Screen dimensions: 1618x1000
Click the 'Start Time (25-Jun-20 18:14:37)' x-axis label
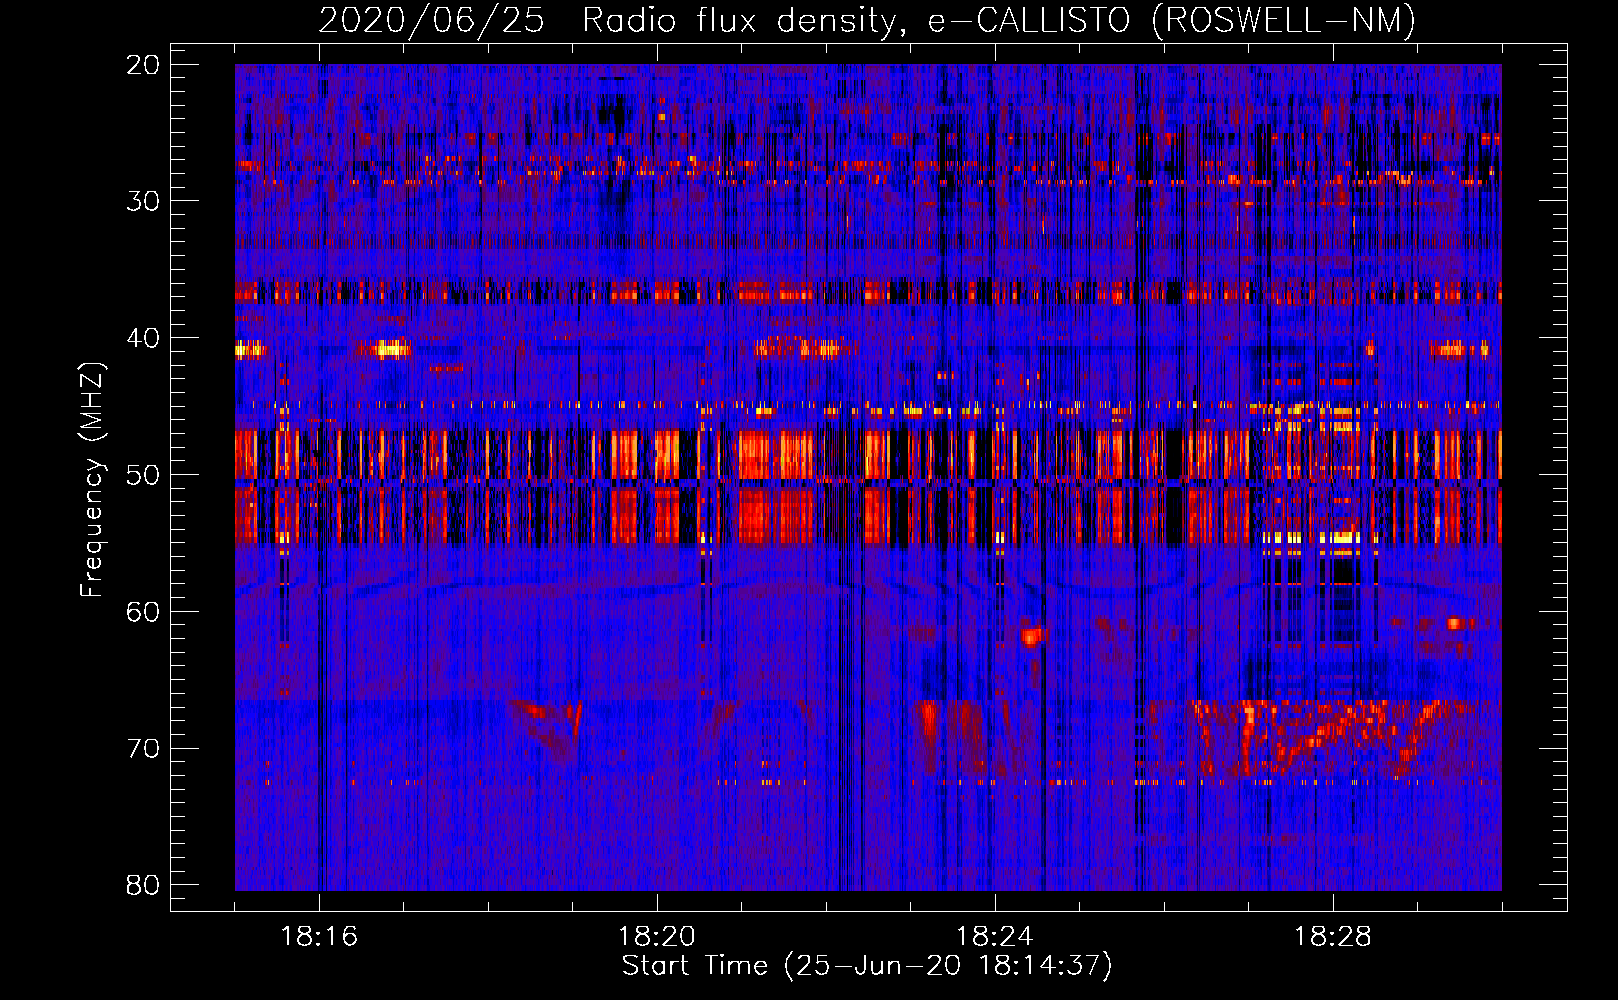pyautogui.click(x=867, y=966)
